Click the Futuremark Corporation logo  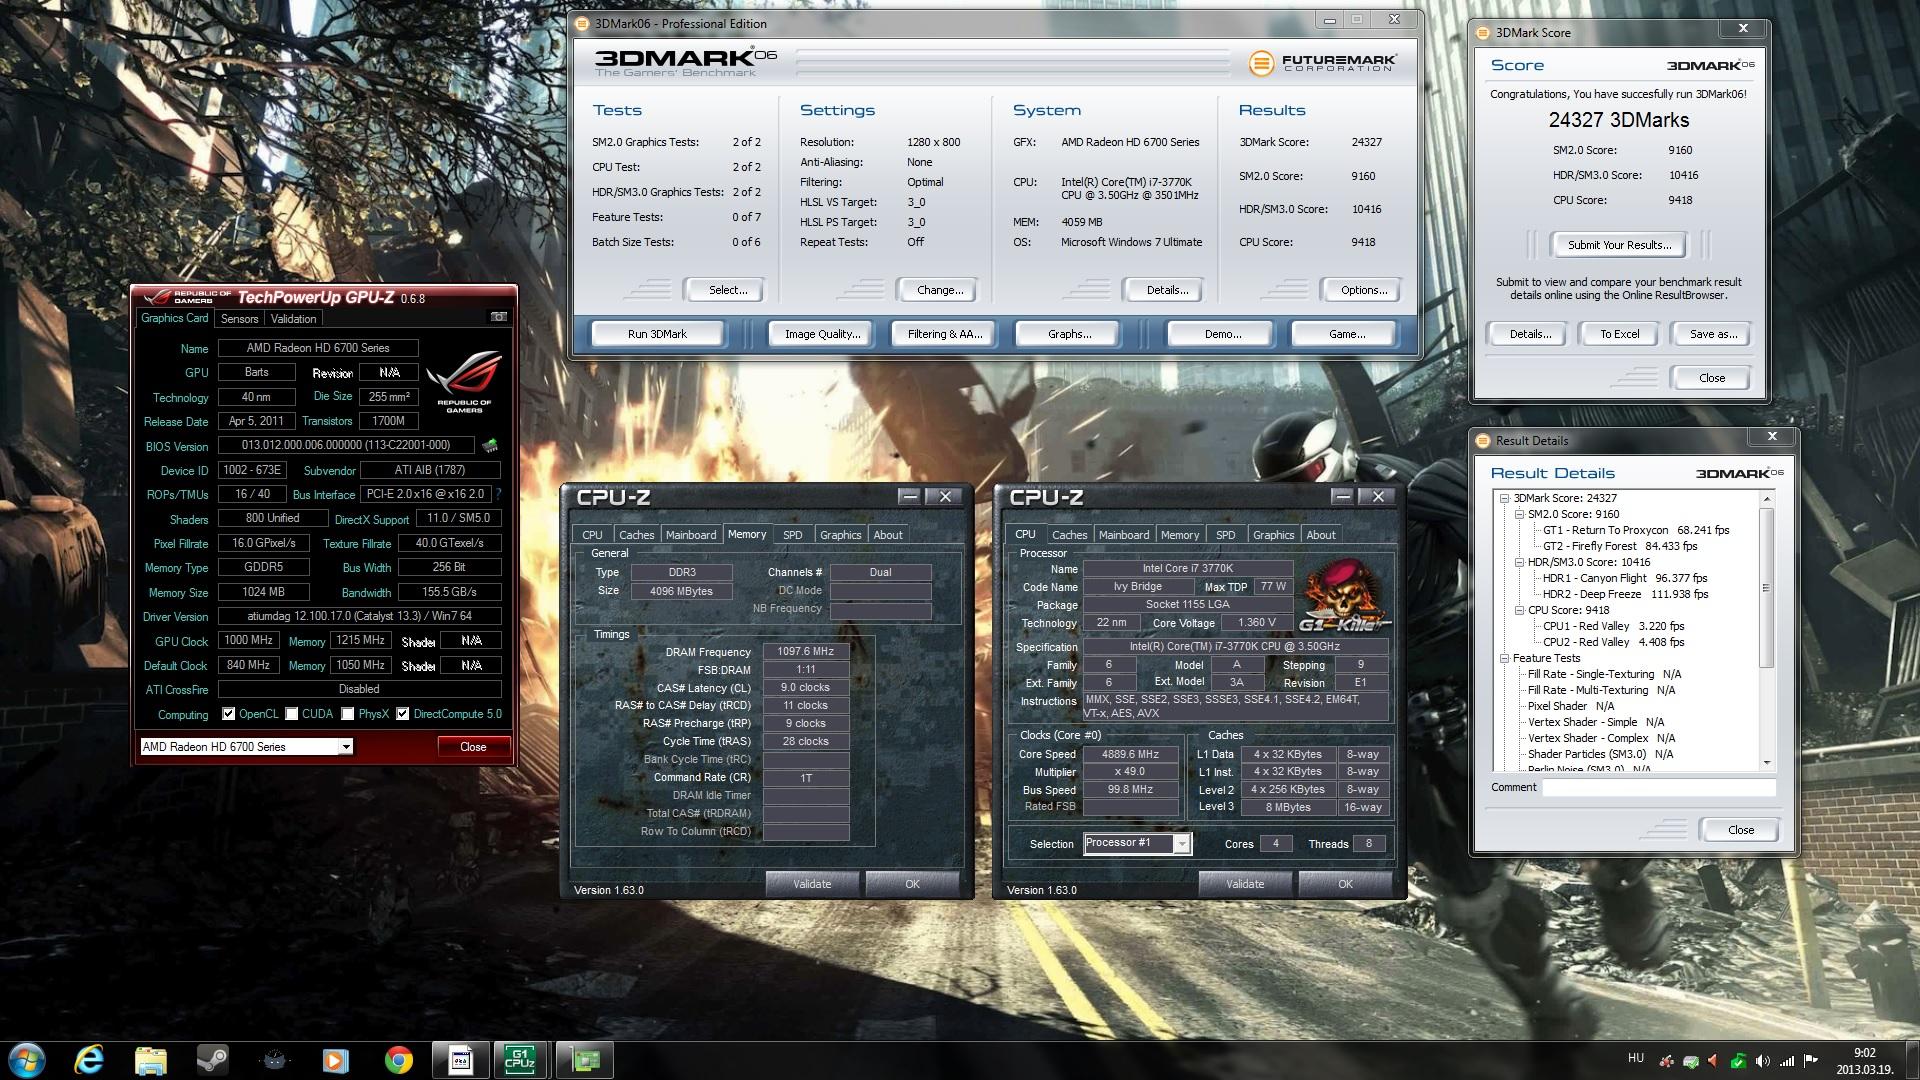pos(1322,63)
